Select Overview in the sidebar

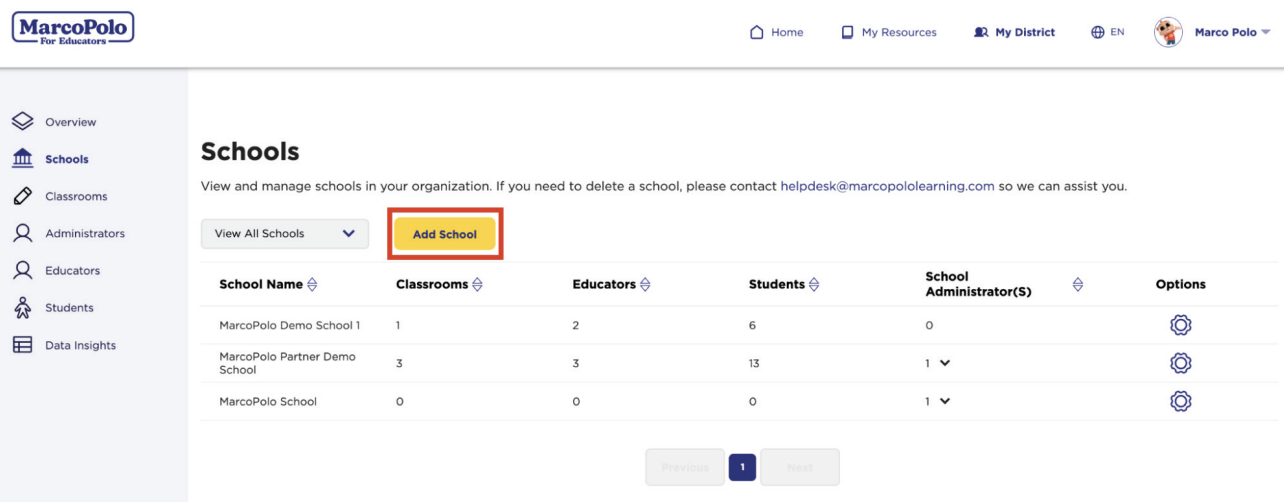pyautogui.click(x=71, y=122)
